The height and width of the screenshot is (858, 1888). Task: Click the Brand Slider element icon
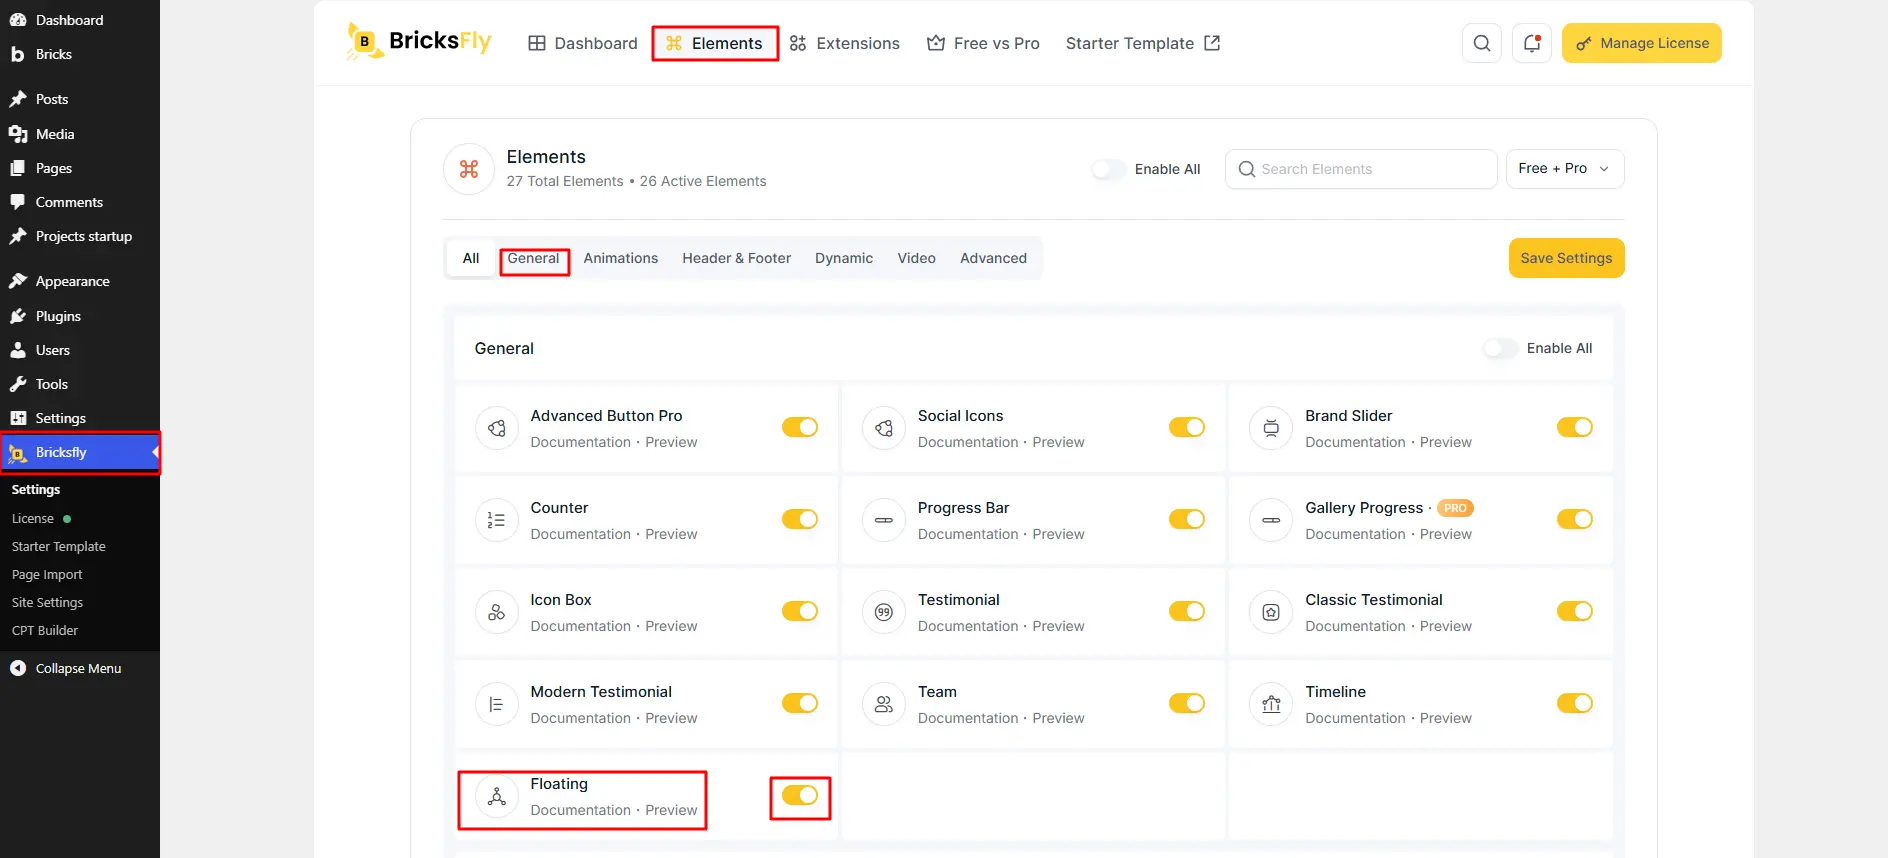click(1271, 429)
